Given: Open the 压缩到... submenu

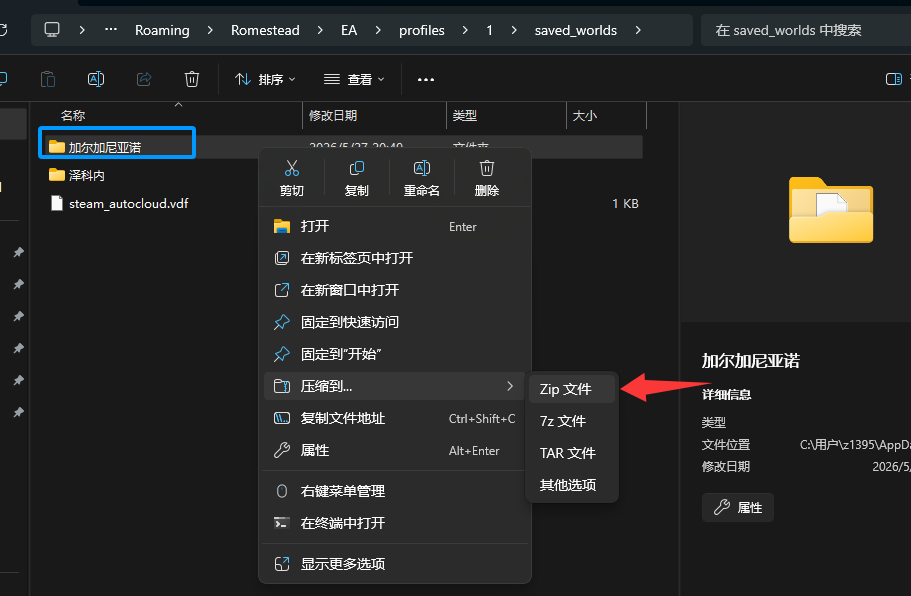Looking at the screenshot, I should (394, 386).
